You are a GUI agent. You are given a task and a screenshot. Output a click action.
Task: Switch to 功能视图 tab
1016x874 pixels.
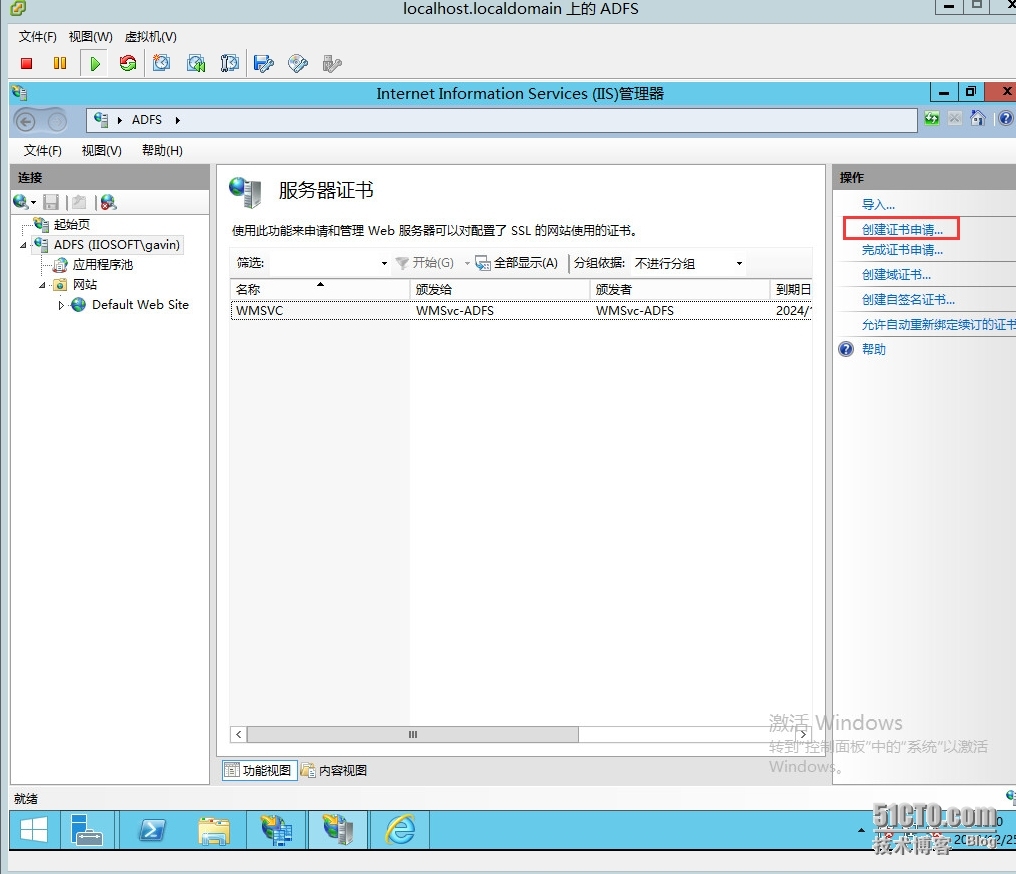259,770
